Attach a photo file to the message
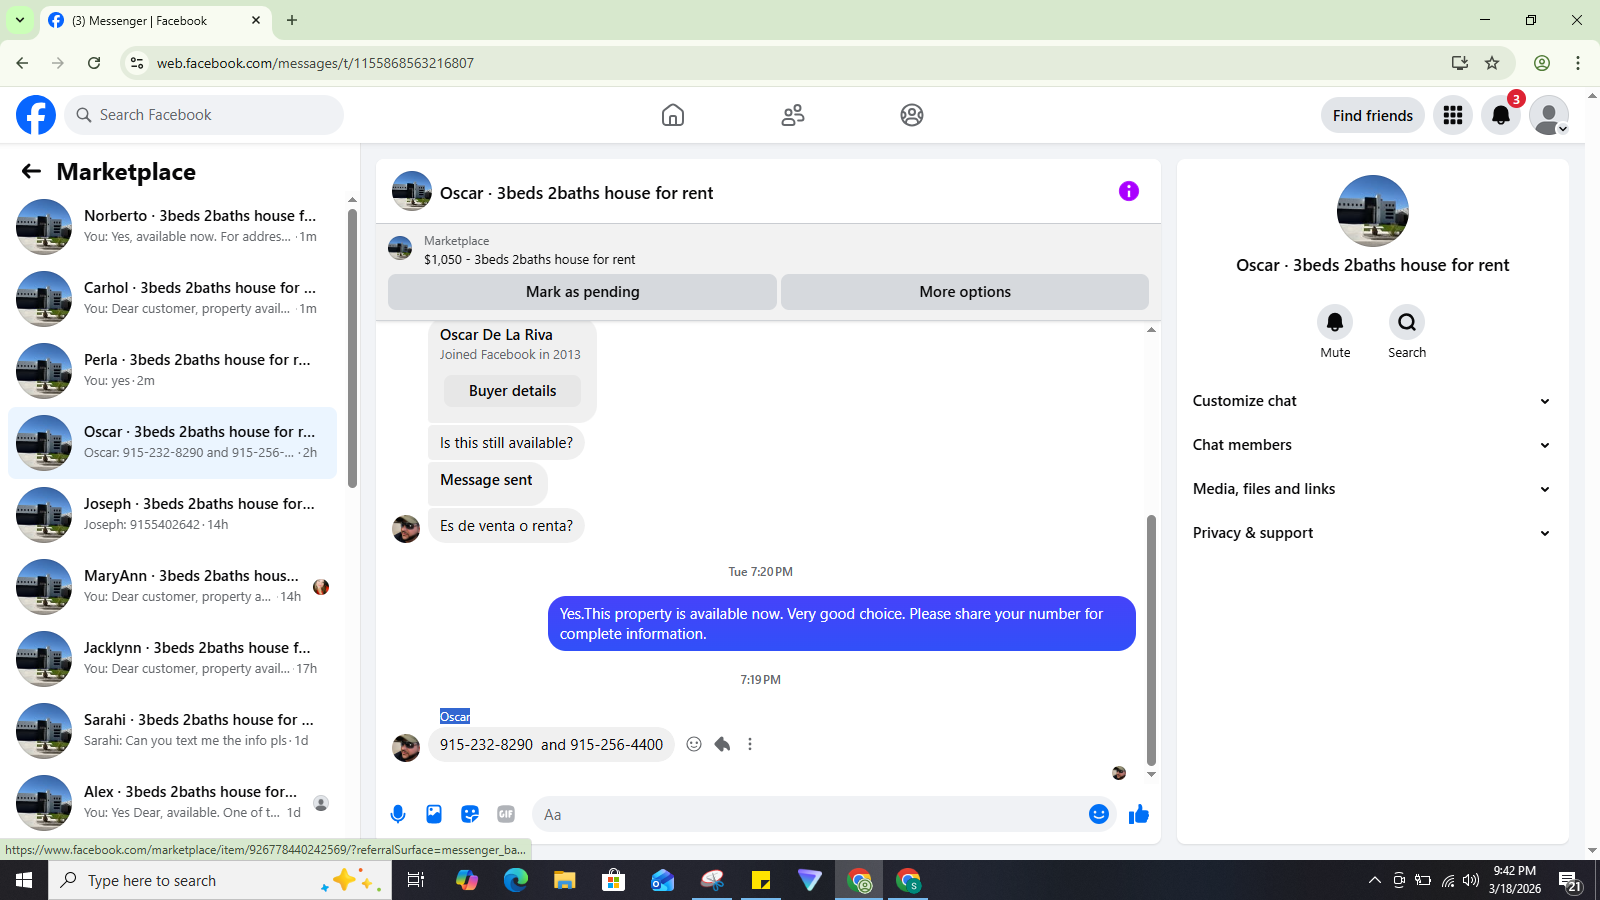 (434, 814)
